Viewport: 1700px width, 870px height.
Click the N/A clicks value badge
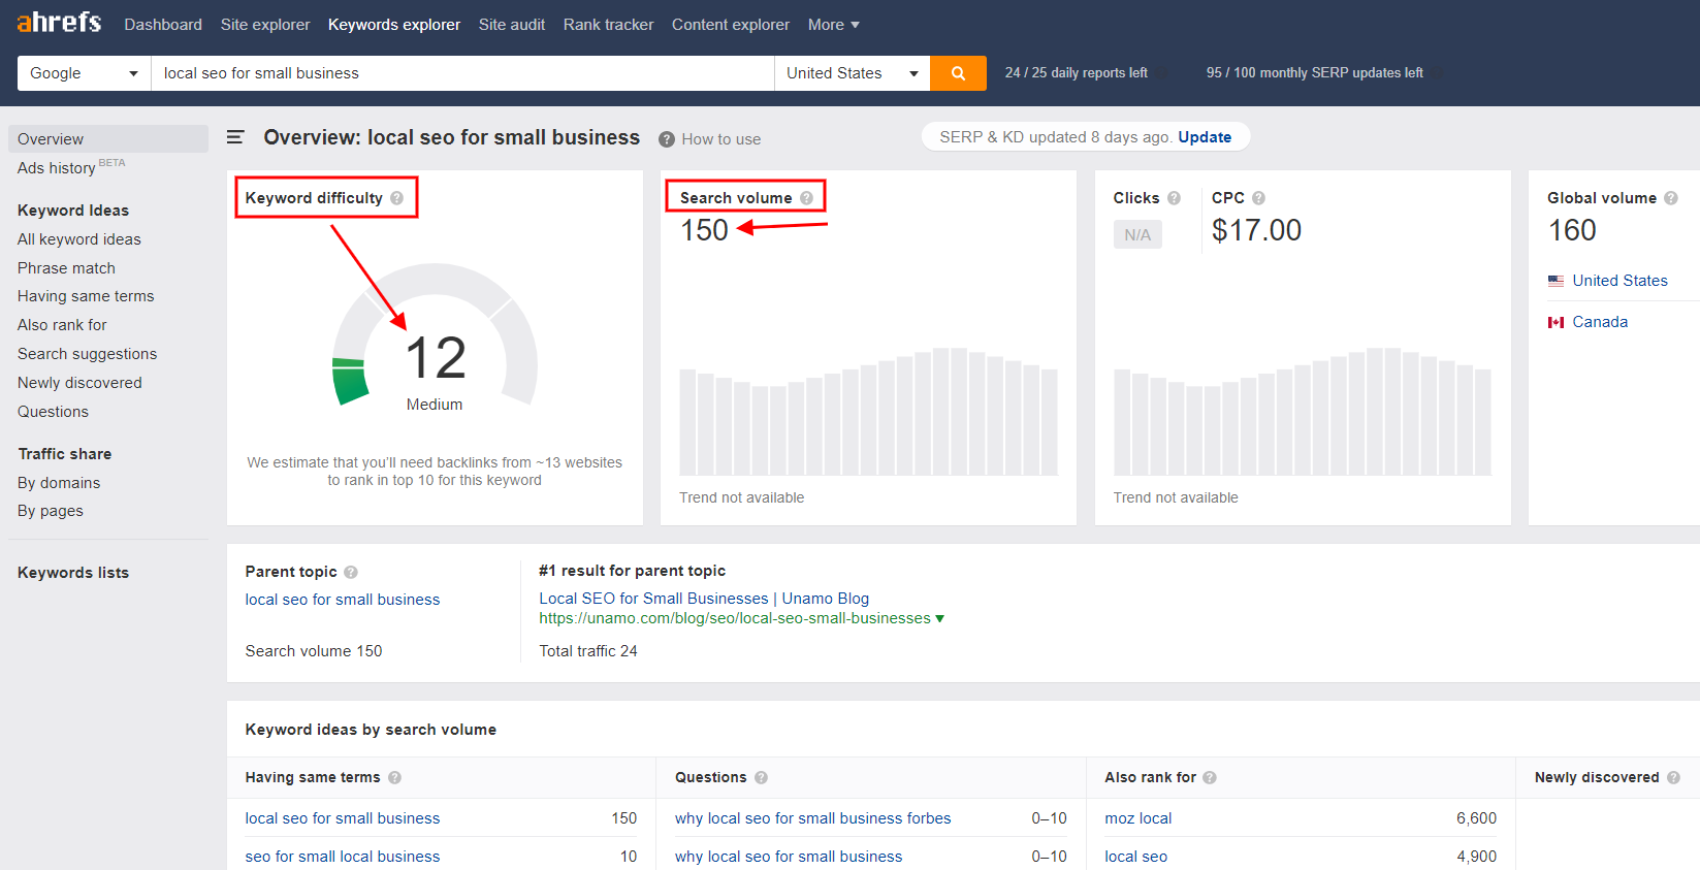[x=1137, y=235]
